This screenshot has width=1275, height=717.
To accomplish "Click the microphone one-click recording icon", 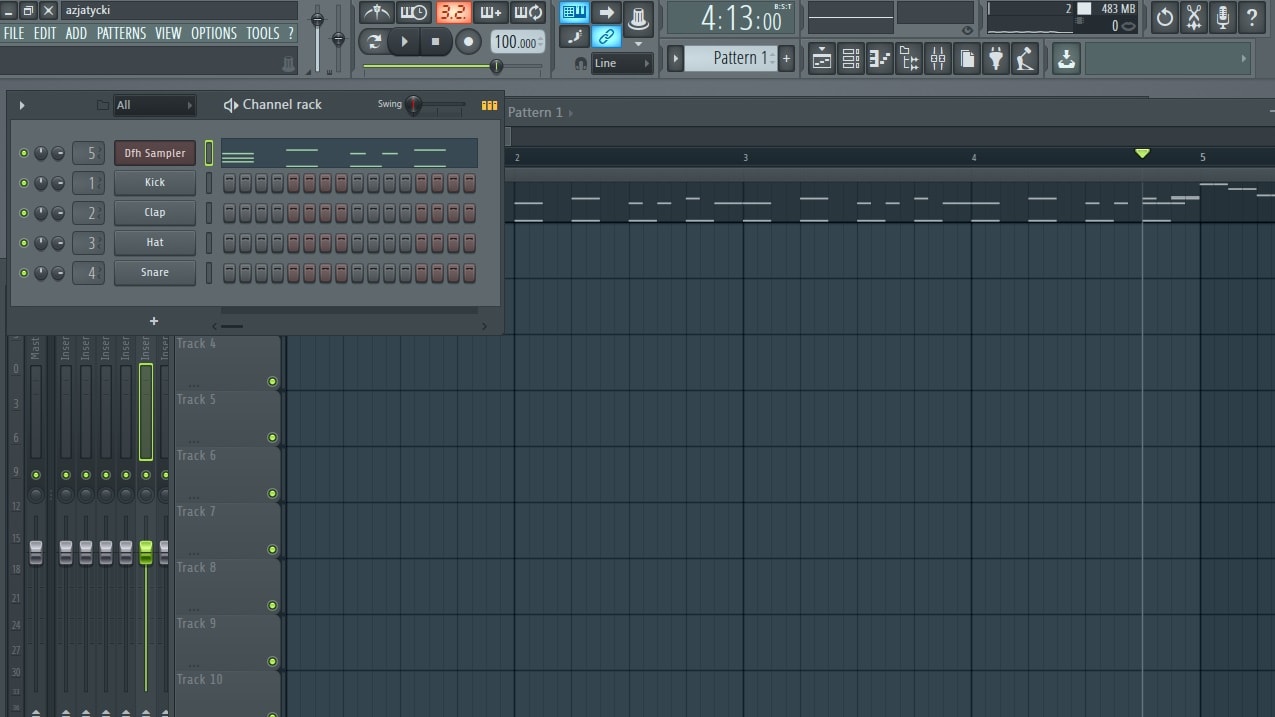I will coord(1223,17).
